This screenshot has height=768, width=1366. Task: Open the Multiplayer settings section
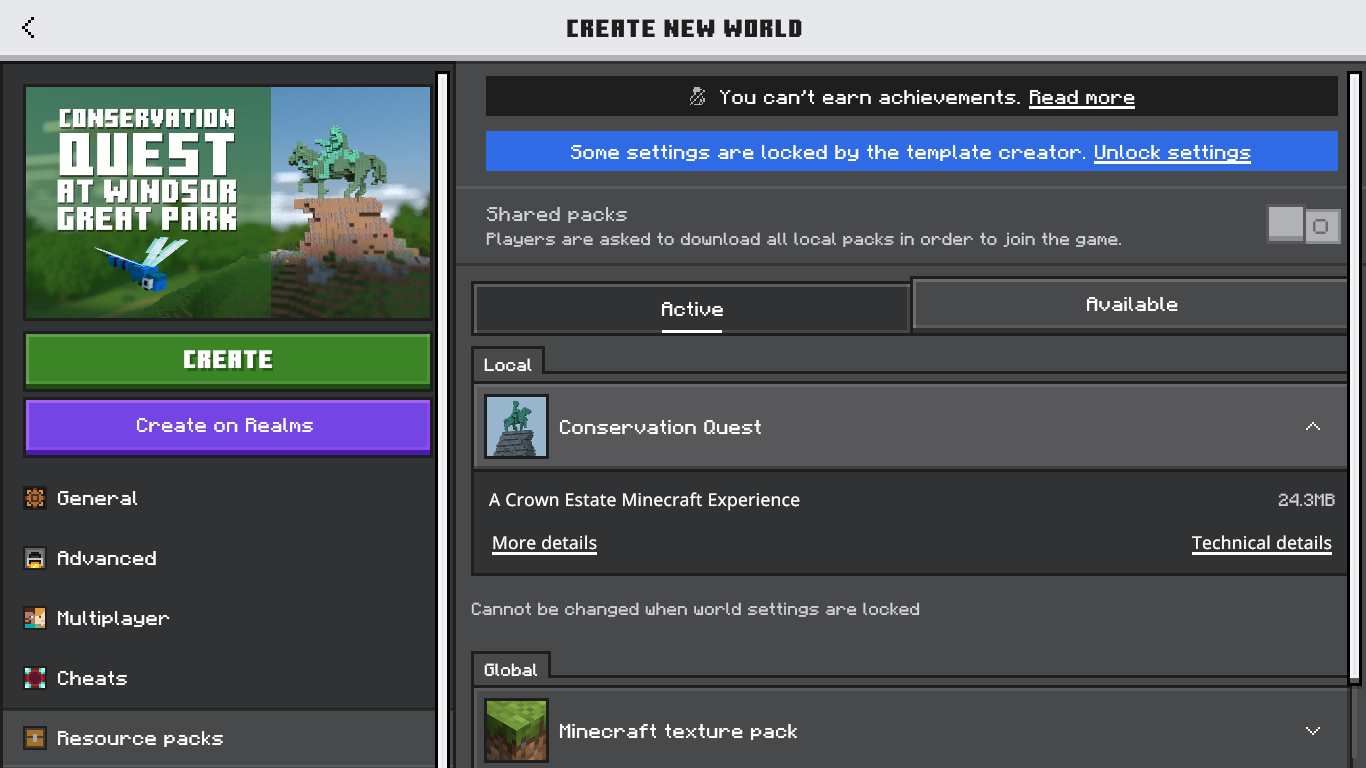pyautogui.click(x=218, y=618)
